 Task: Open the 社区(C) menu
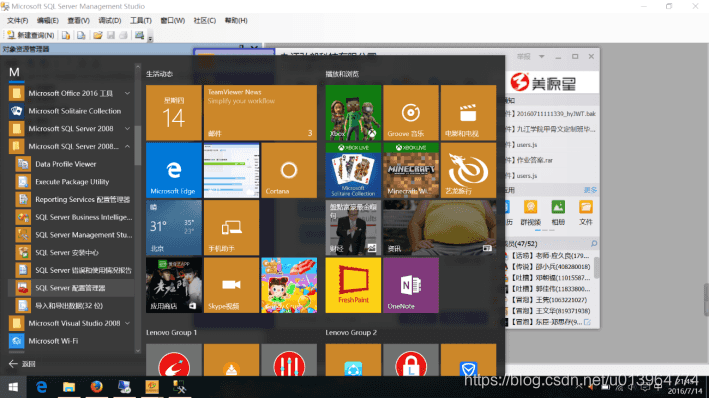coord(204,20)
